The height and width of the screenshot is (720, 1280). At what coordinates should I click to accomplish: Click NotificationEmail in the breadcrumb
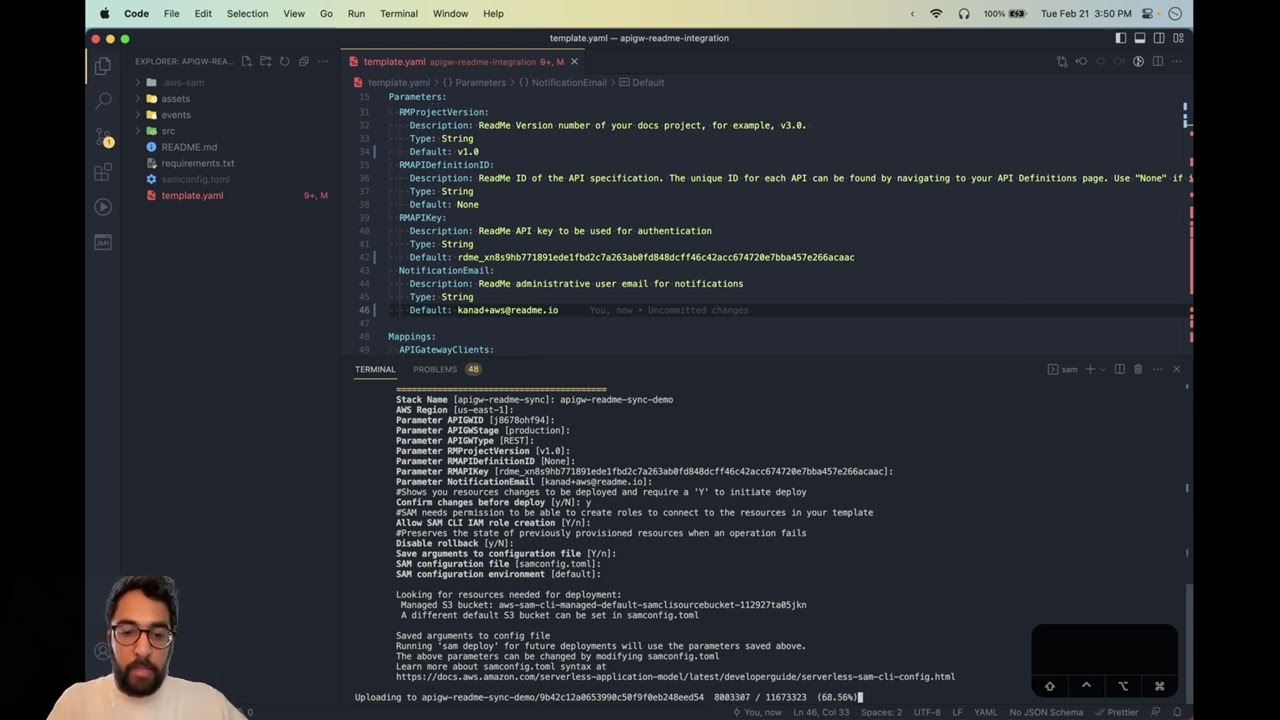pos(568,83)
